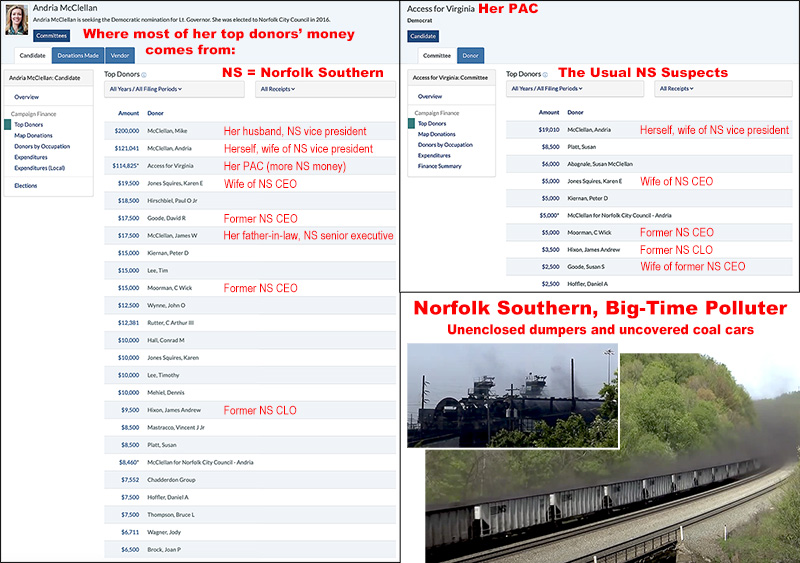Click donor McClellan, James W
Viewport: 800px width, 563px height.
172,235
